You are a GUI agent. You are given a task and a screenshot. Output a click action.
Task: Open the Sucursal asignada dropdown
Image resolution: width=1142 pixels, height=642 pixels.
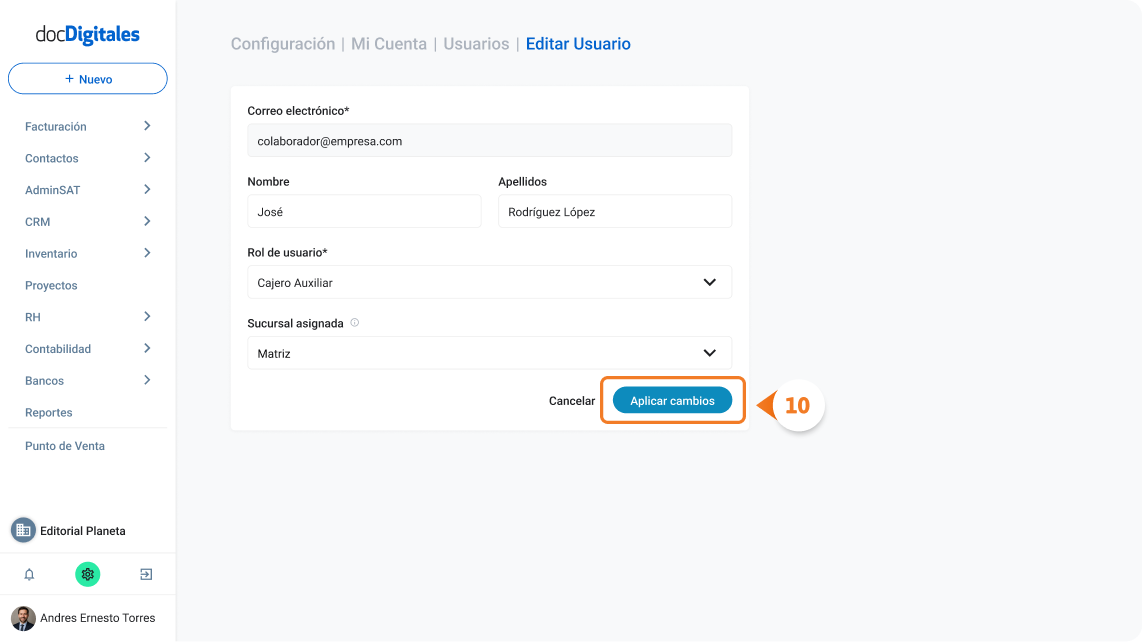[489, 353]
